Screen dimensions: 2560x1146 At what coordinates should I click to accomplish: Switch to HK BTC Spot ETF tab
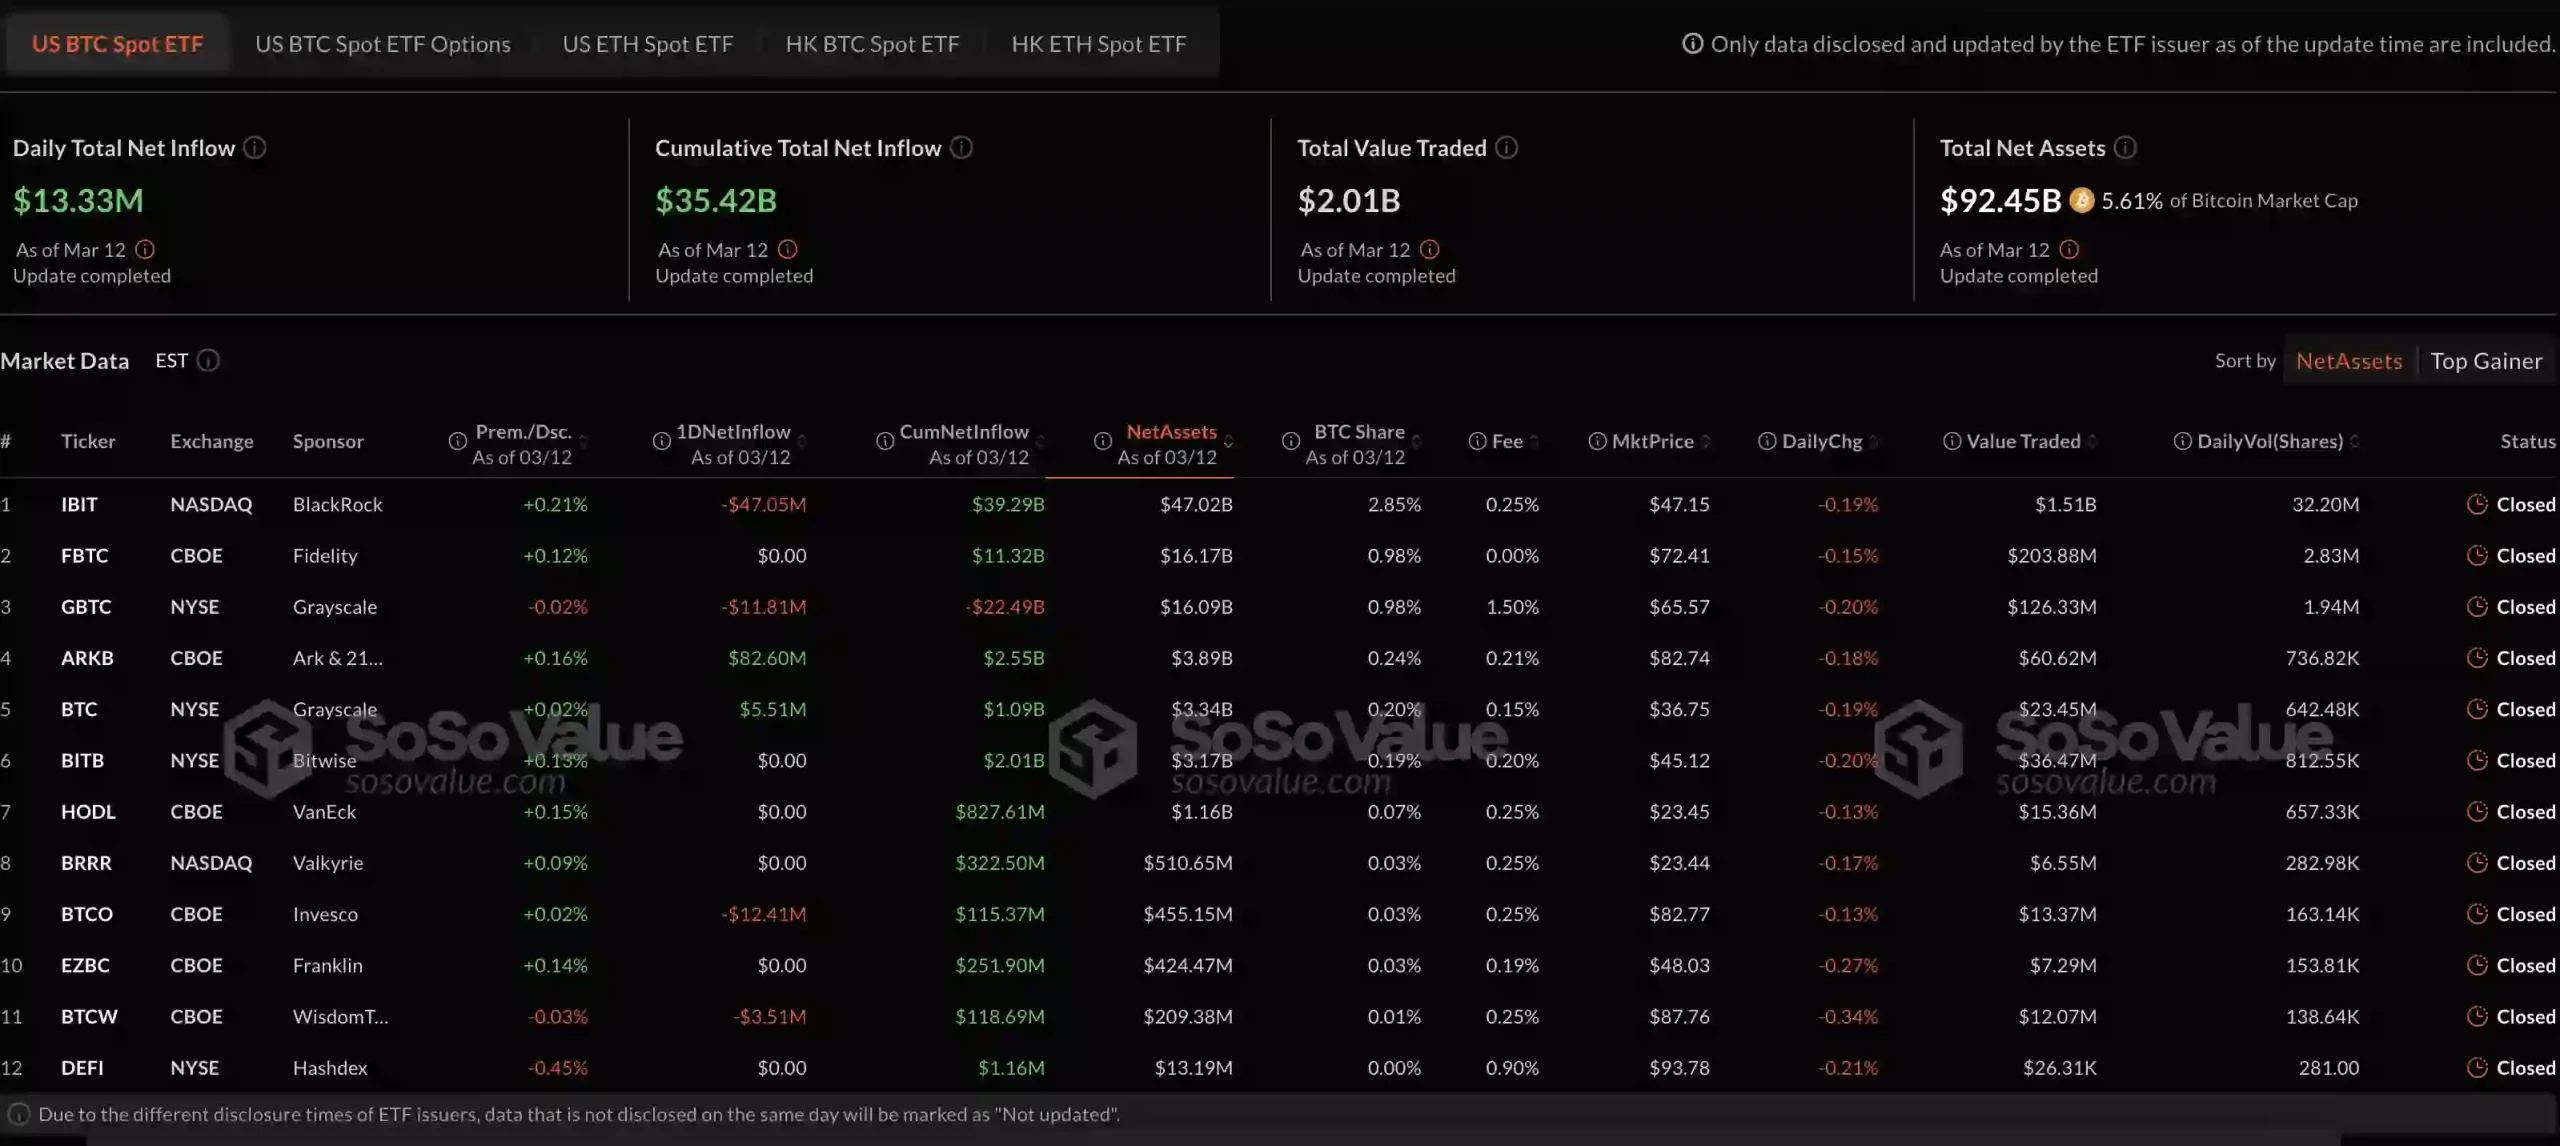871,44
